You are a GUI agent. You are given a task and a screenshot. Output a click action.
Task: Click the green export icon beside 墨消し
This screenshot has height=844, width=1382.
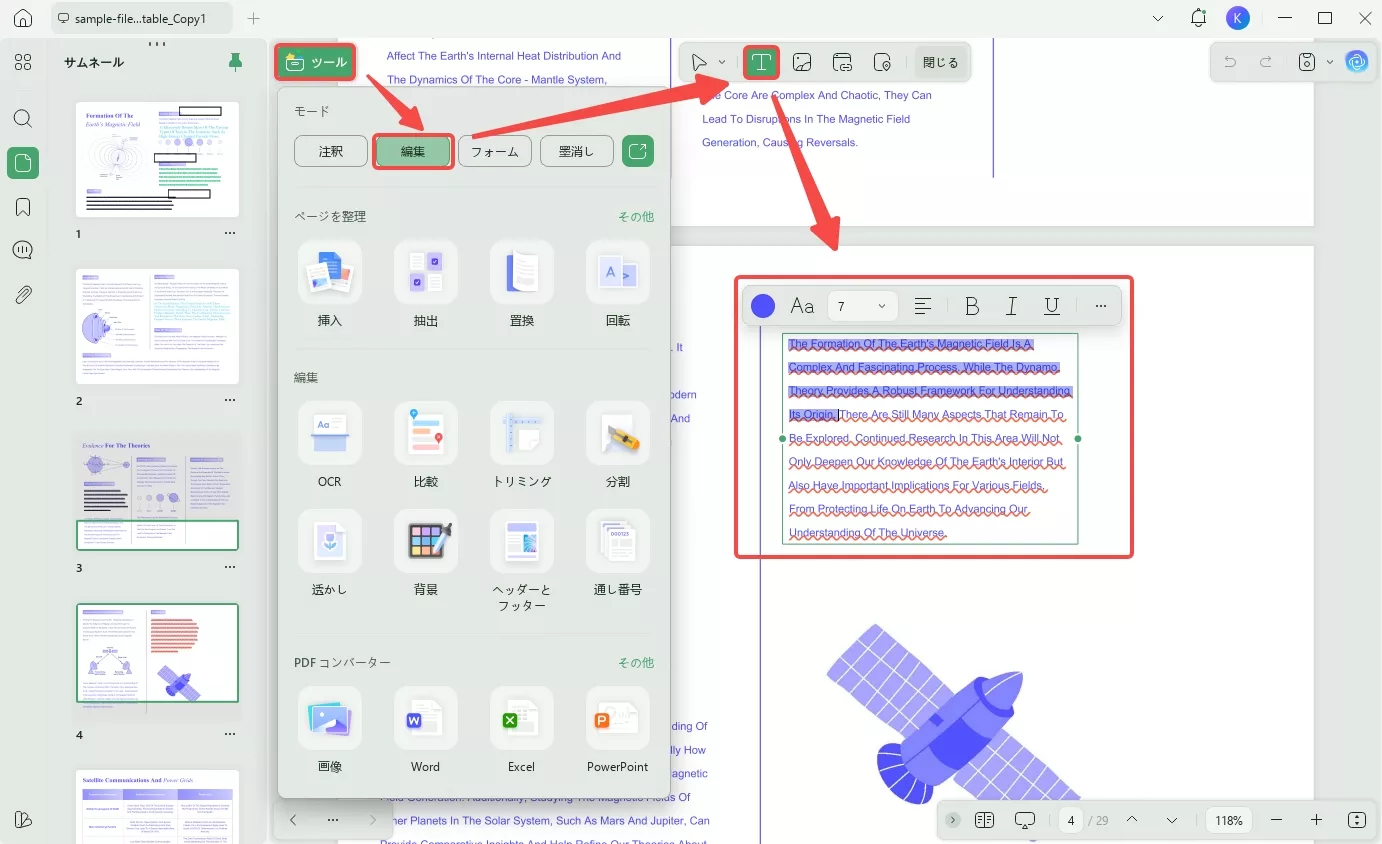tap(638, 152)
